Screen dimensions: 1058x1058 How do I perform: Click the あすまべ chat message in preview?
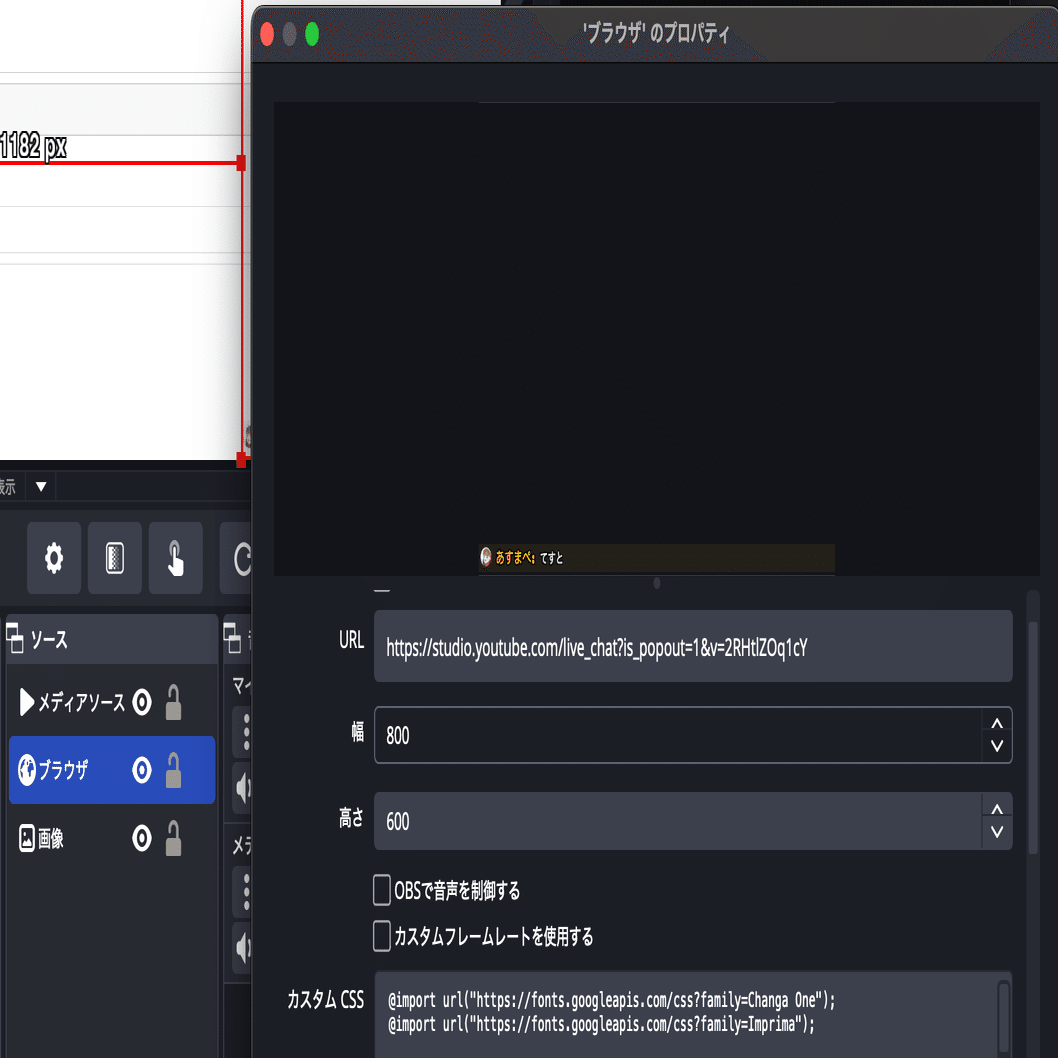tap(657, 558)
